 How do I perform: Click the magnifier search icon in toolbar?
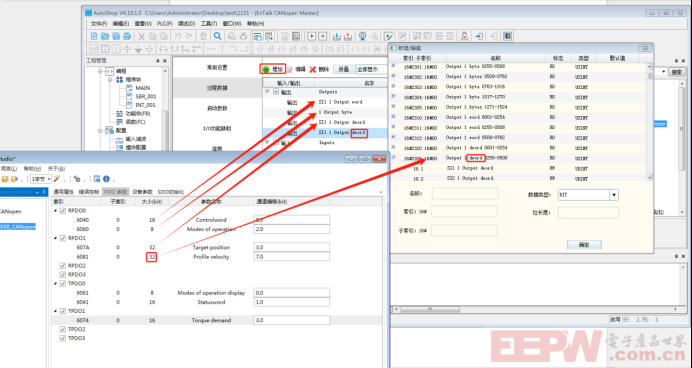pos(217,36)
